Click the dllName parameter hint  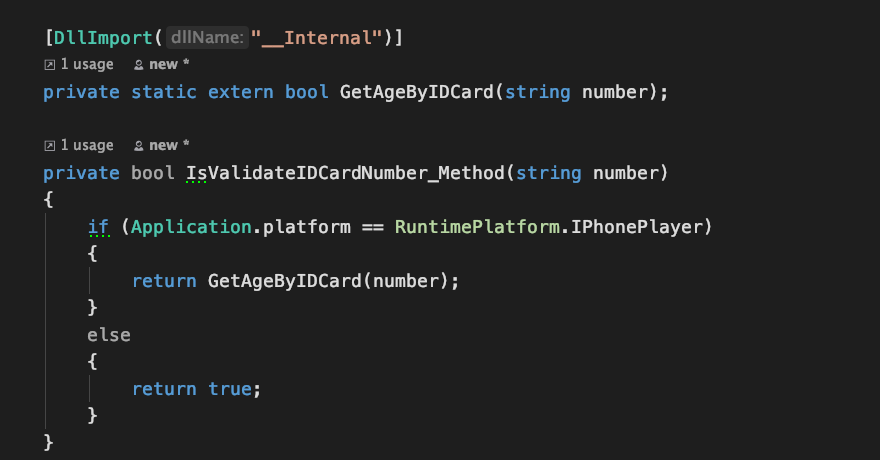tap(207, 38)
